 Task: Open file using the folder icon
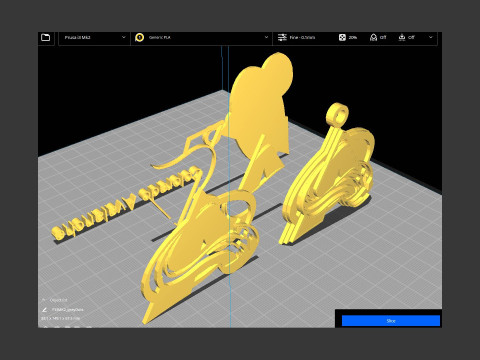point(46,37)
